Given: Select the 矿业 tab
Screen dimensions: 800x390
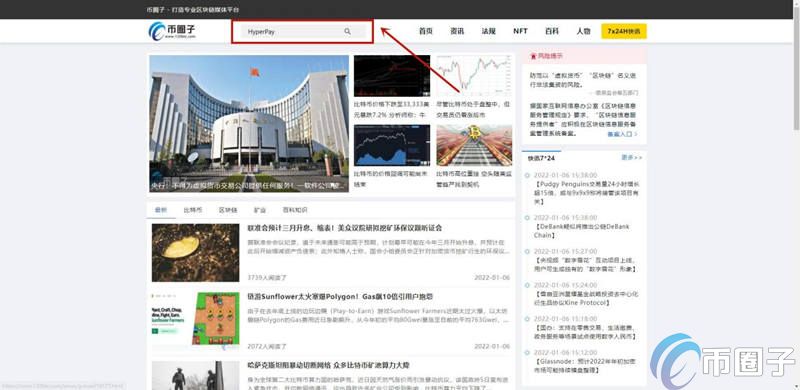Looking at the screenshot, I should [260, 210].
